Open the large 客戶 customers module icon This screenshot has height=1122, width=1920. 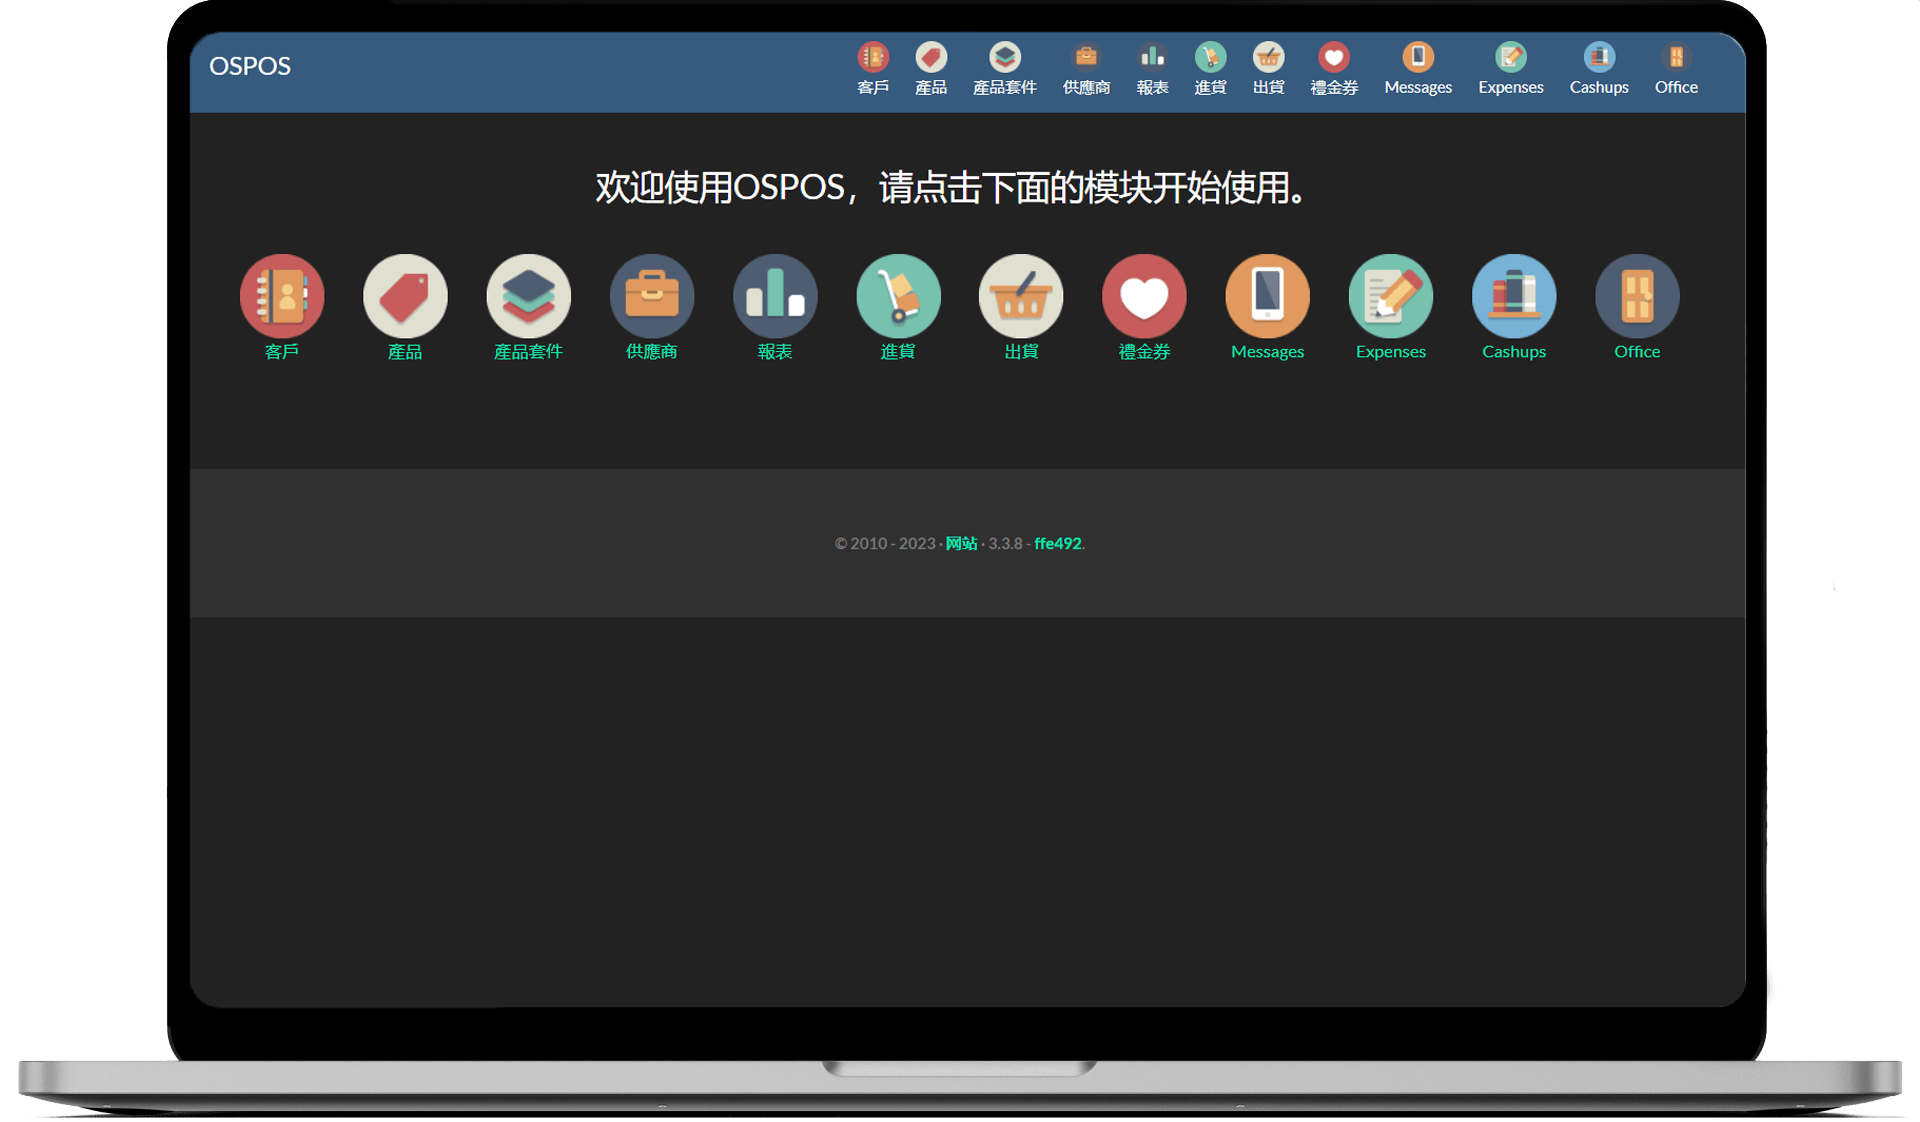282,296
